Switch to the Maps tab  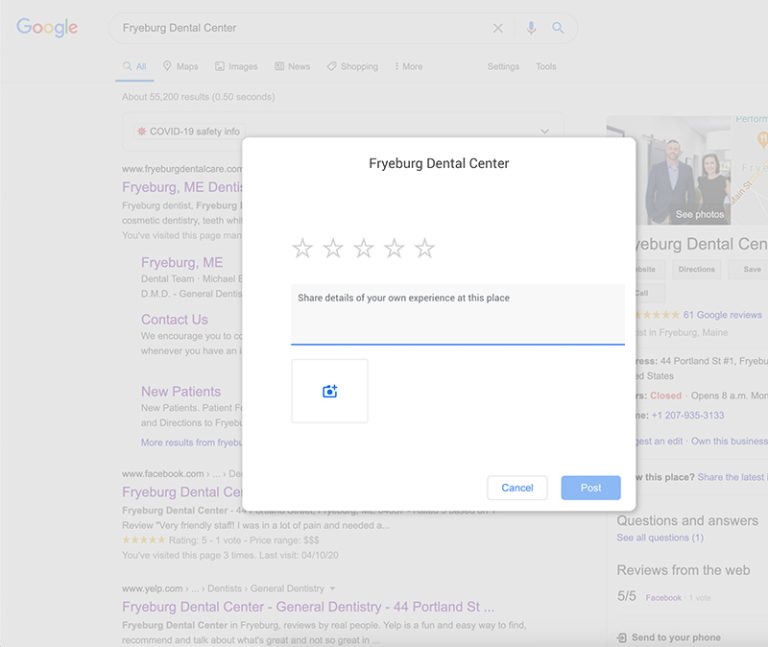point(181,66)
